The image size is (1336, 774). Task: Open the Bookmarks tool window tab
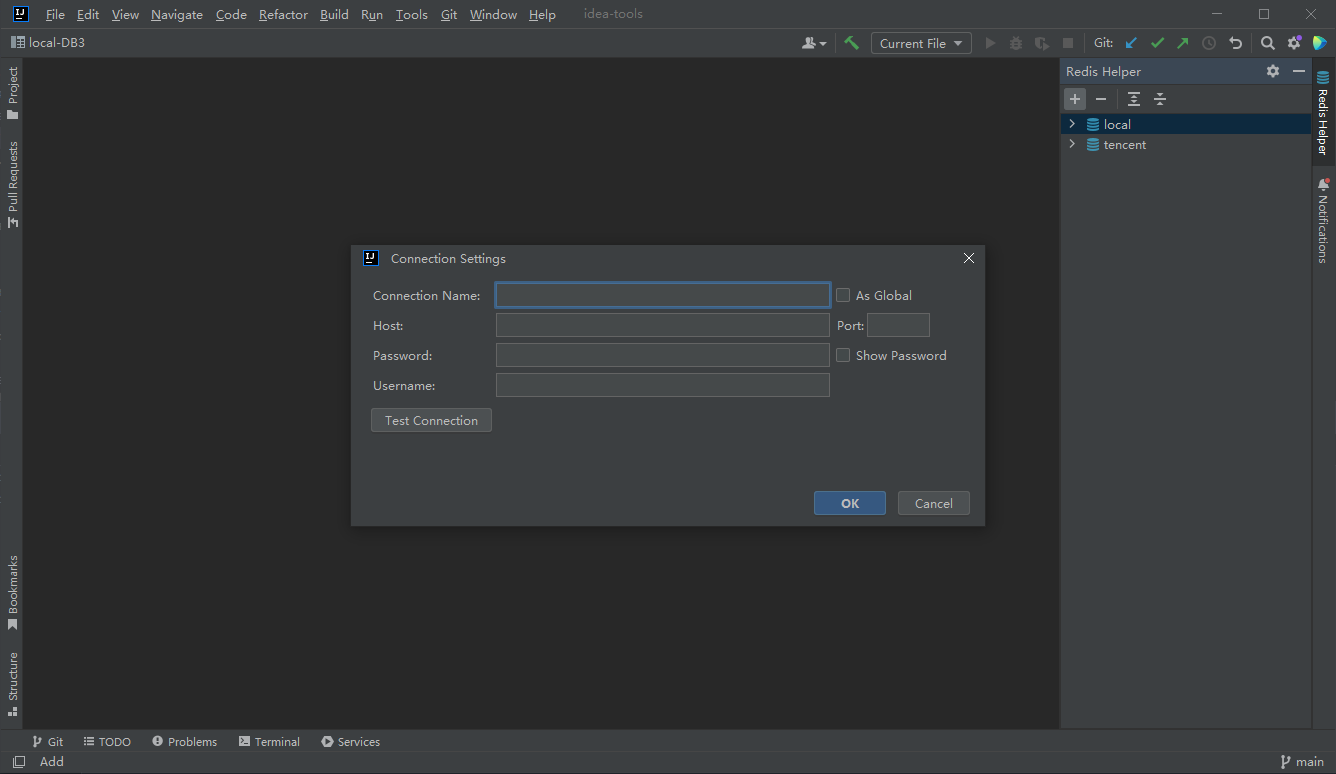point(13,592)
